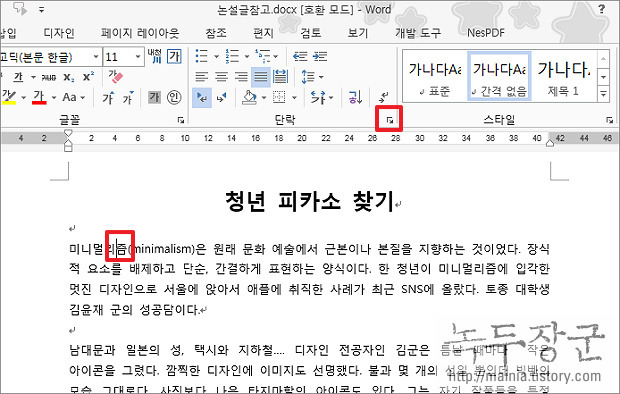Open the Change Case Aa dropdown
Image resolution: width=620 pixels, height=394 pixels.
pyautogui.click(x=74, y=97)
